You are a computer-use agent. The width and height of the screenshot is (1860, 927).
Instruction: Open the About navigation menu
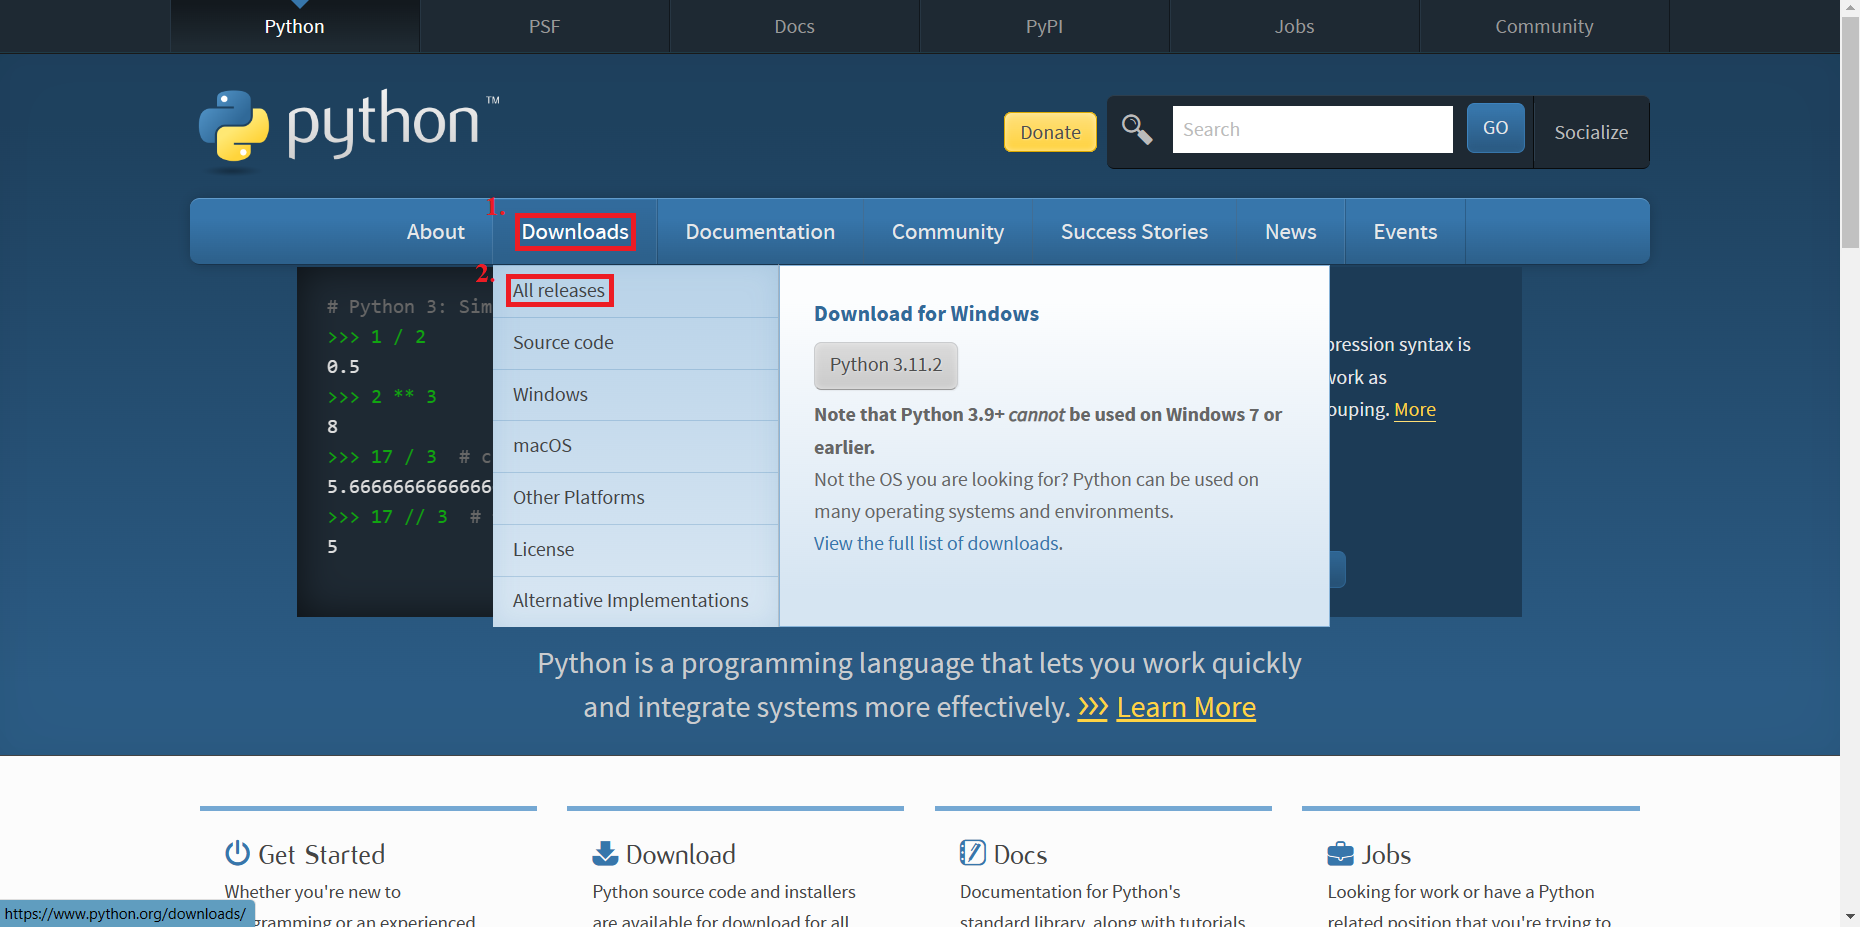click(x=436, y=232)
